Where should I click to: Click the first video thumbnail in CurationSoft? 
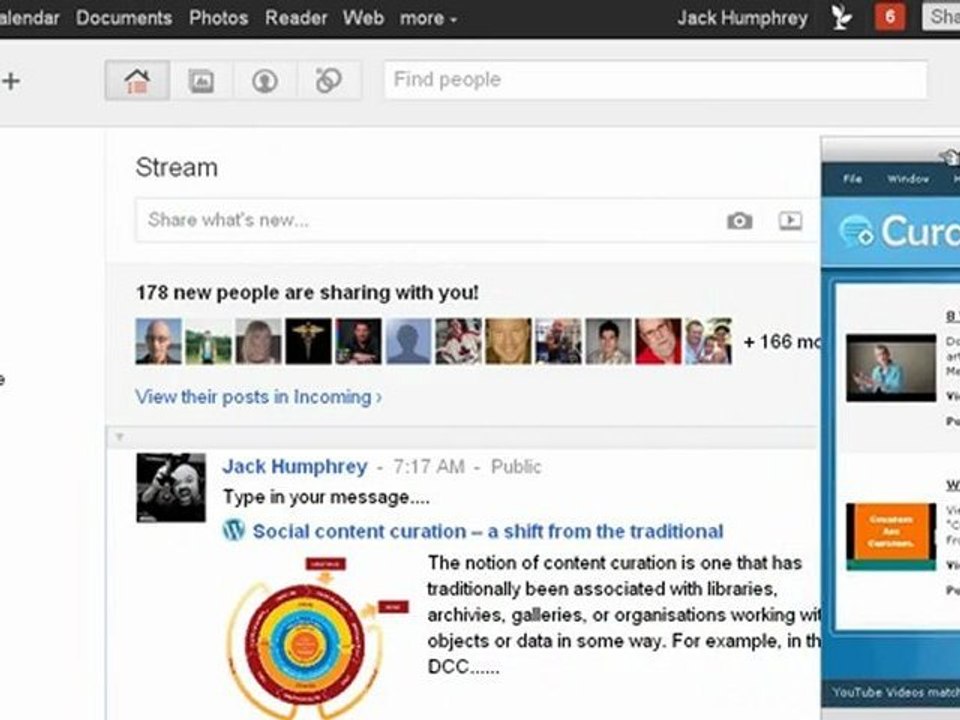[x=891, y=368]
